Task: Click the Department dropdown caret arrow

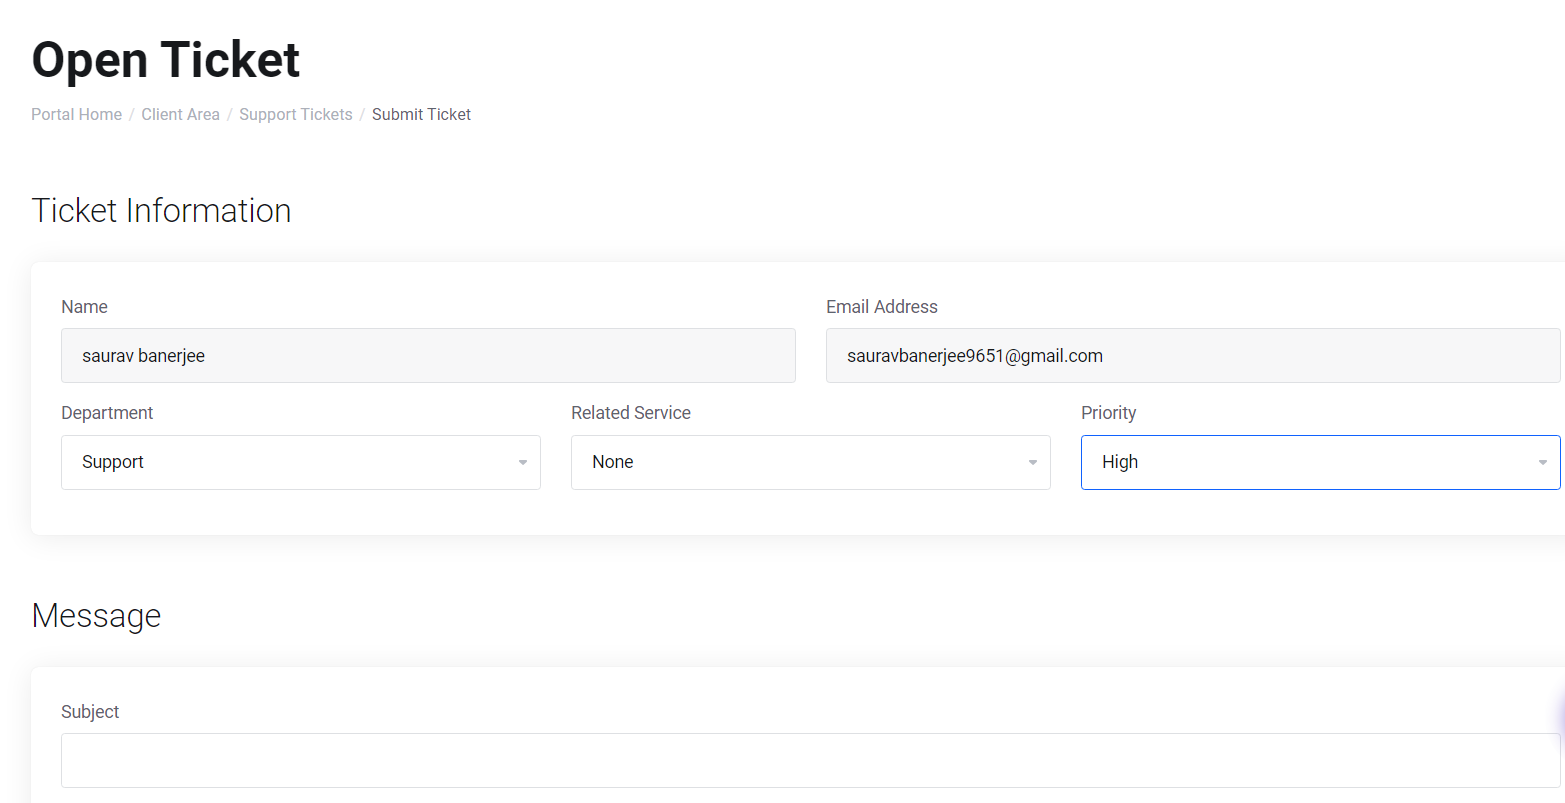Action: pyautogui.click(x=522, y=463)
